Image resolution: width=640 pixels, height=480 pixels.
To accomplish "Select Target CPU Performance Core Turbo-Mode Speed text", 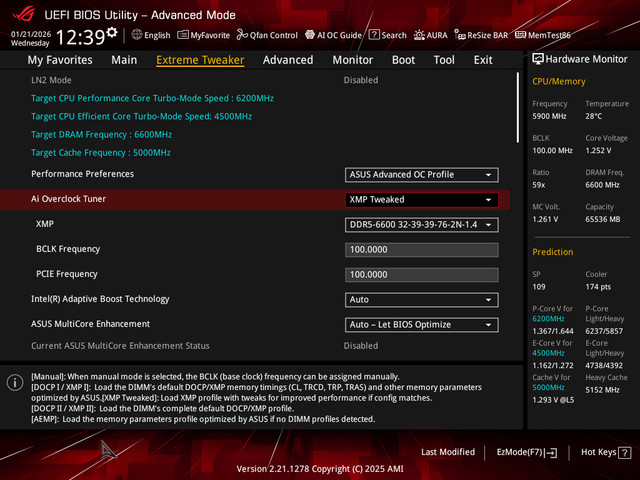I will click(x=152, y=98).
